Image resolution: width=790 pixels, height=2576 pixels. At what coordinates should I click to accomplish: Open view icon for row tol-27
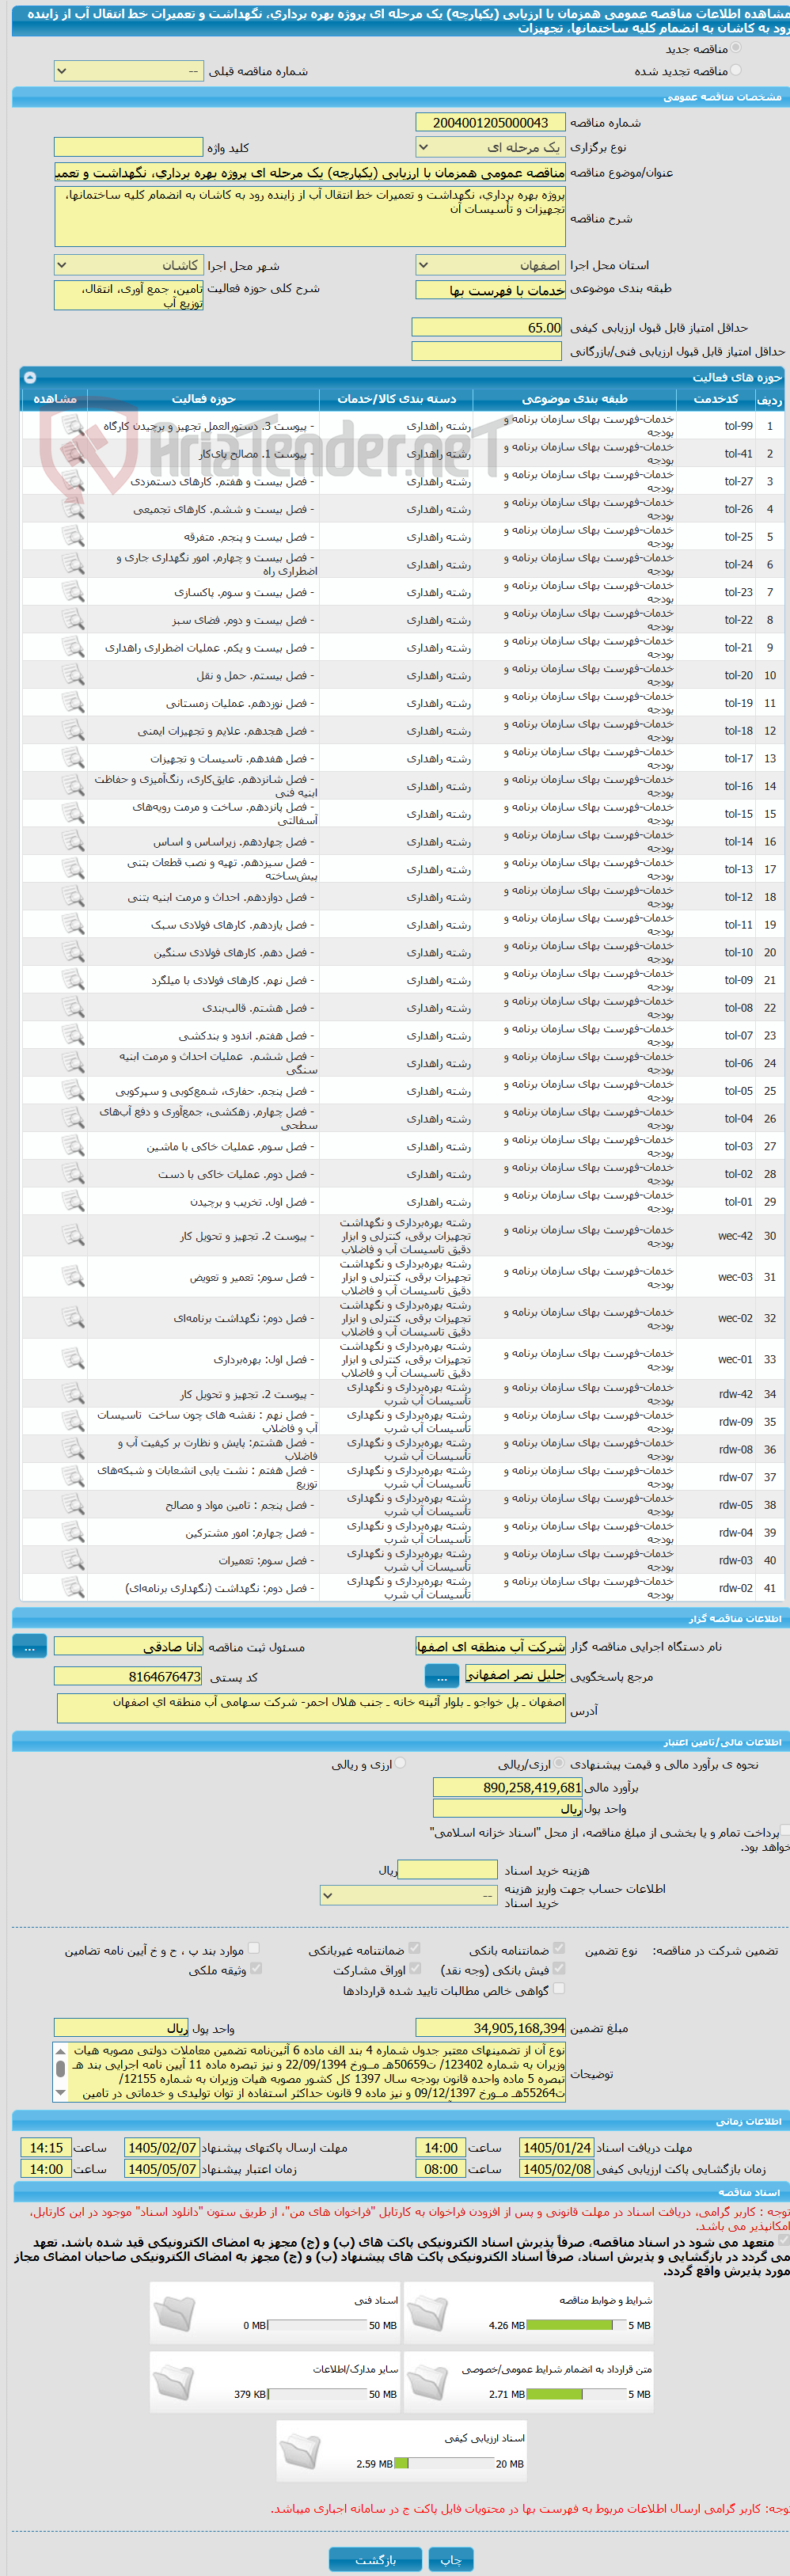72,481
